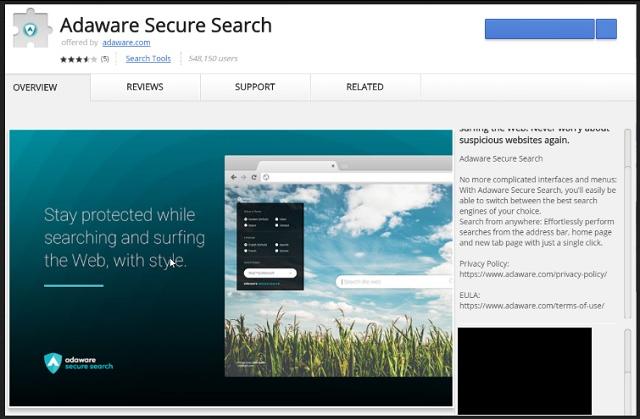The width and height of the screenshot is (640, 419).
Task: Click back arrow in the preview browser
Action: (233, 177)
